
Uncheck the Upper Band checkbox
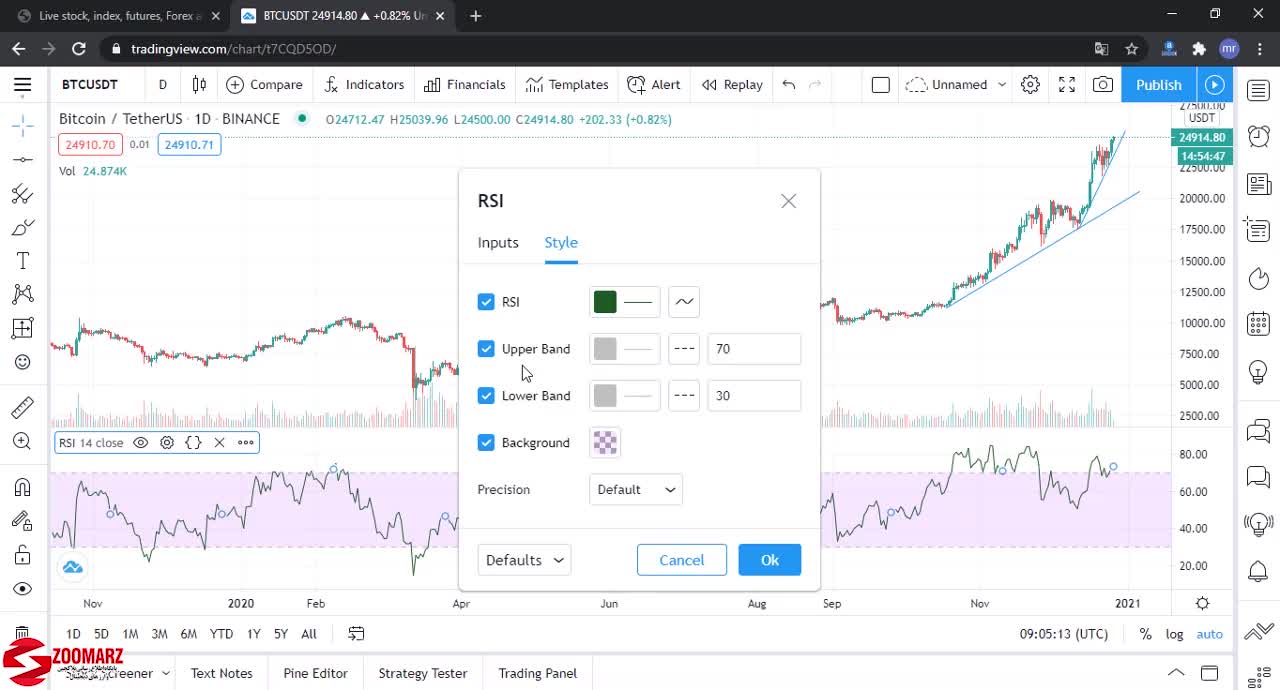(486, 349)
